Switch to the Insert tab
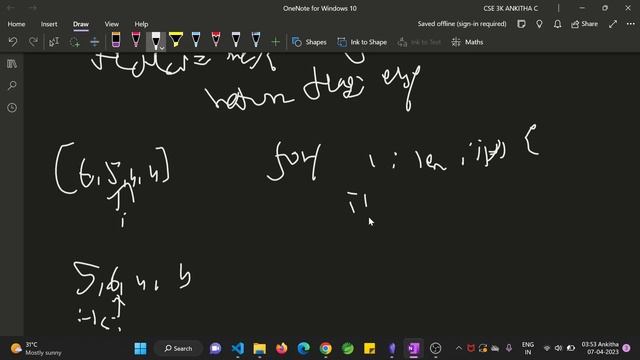Viewport: 640px width, 360px height. coord(49,24)
